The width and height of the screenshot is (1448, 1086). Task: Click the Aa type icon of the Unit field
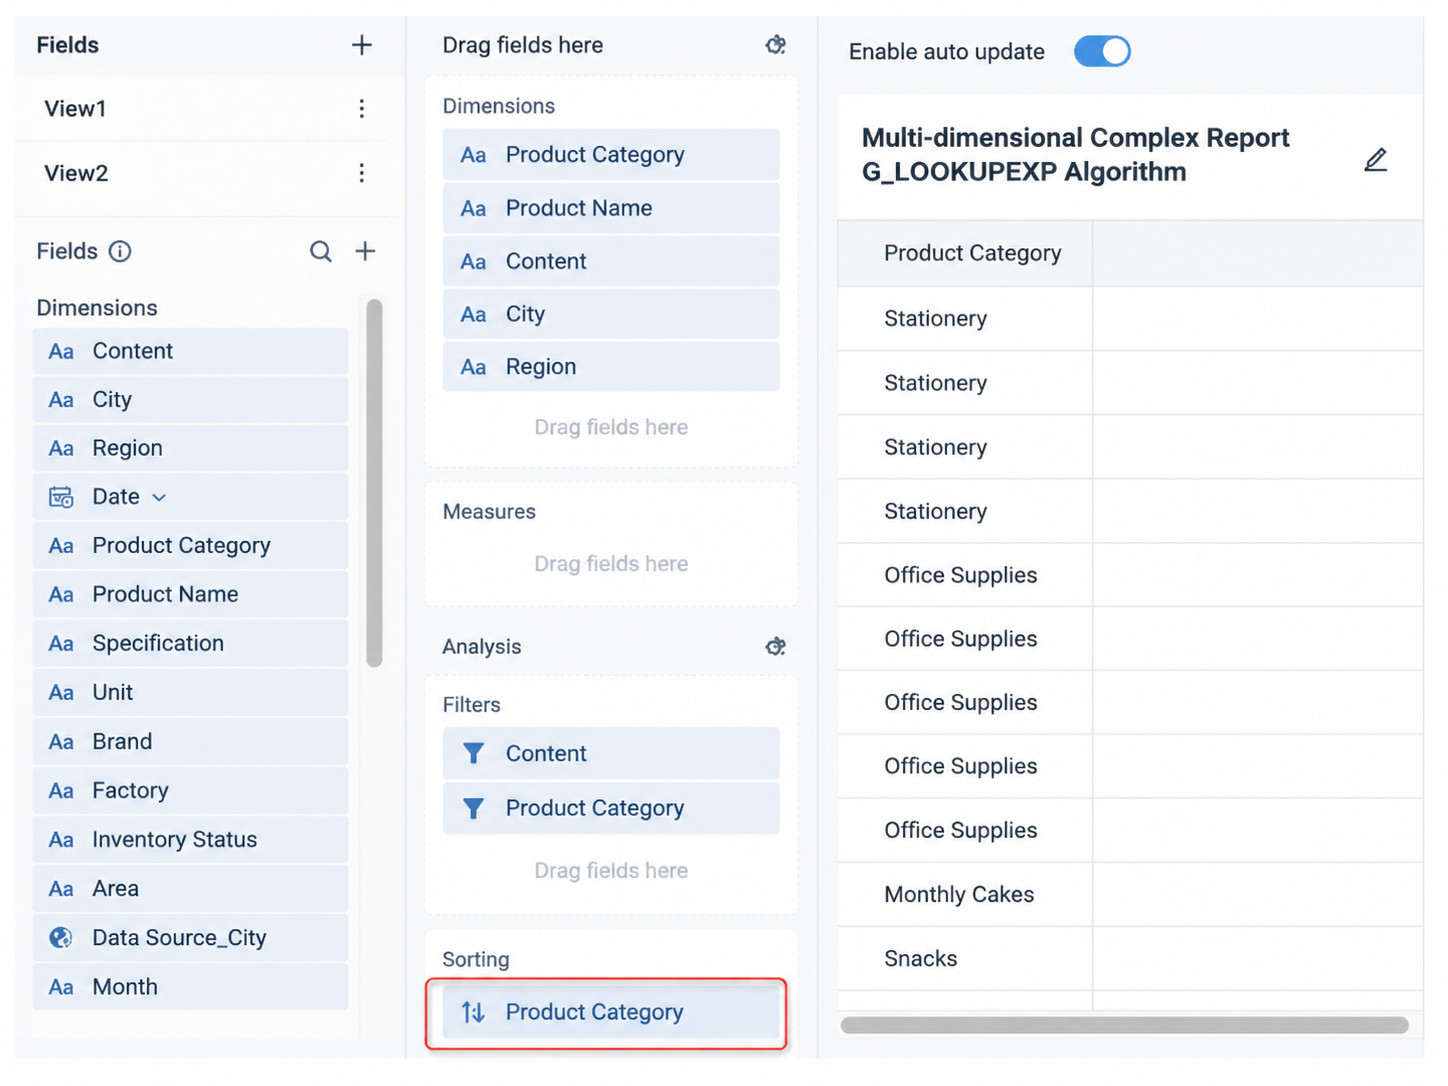click(x=61, y=693)
